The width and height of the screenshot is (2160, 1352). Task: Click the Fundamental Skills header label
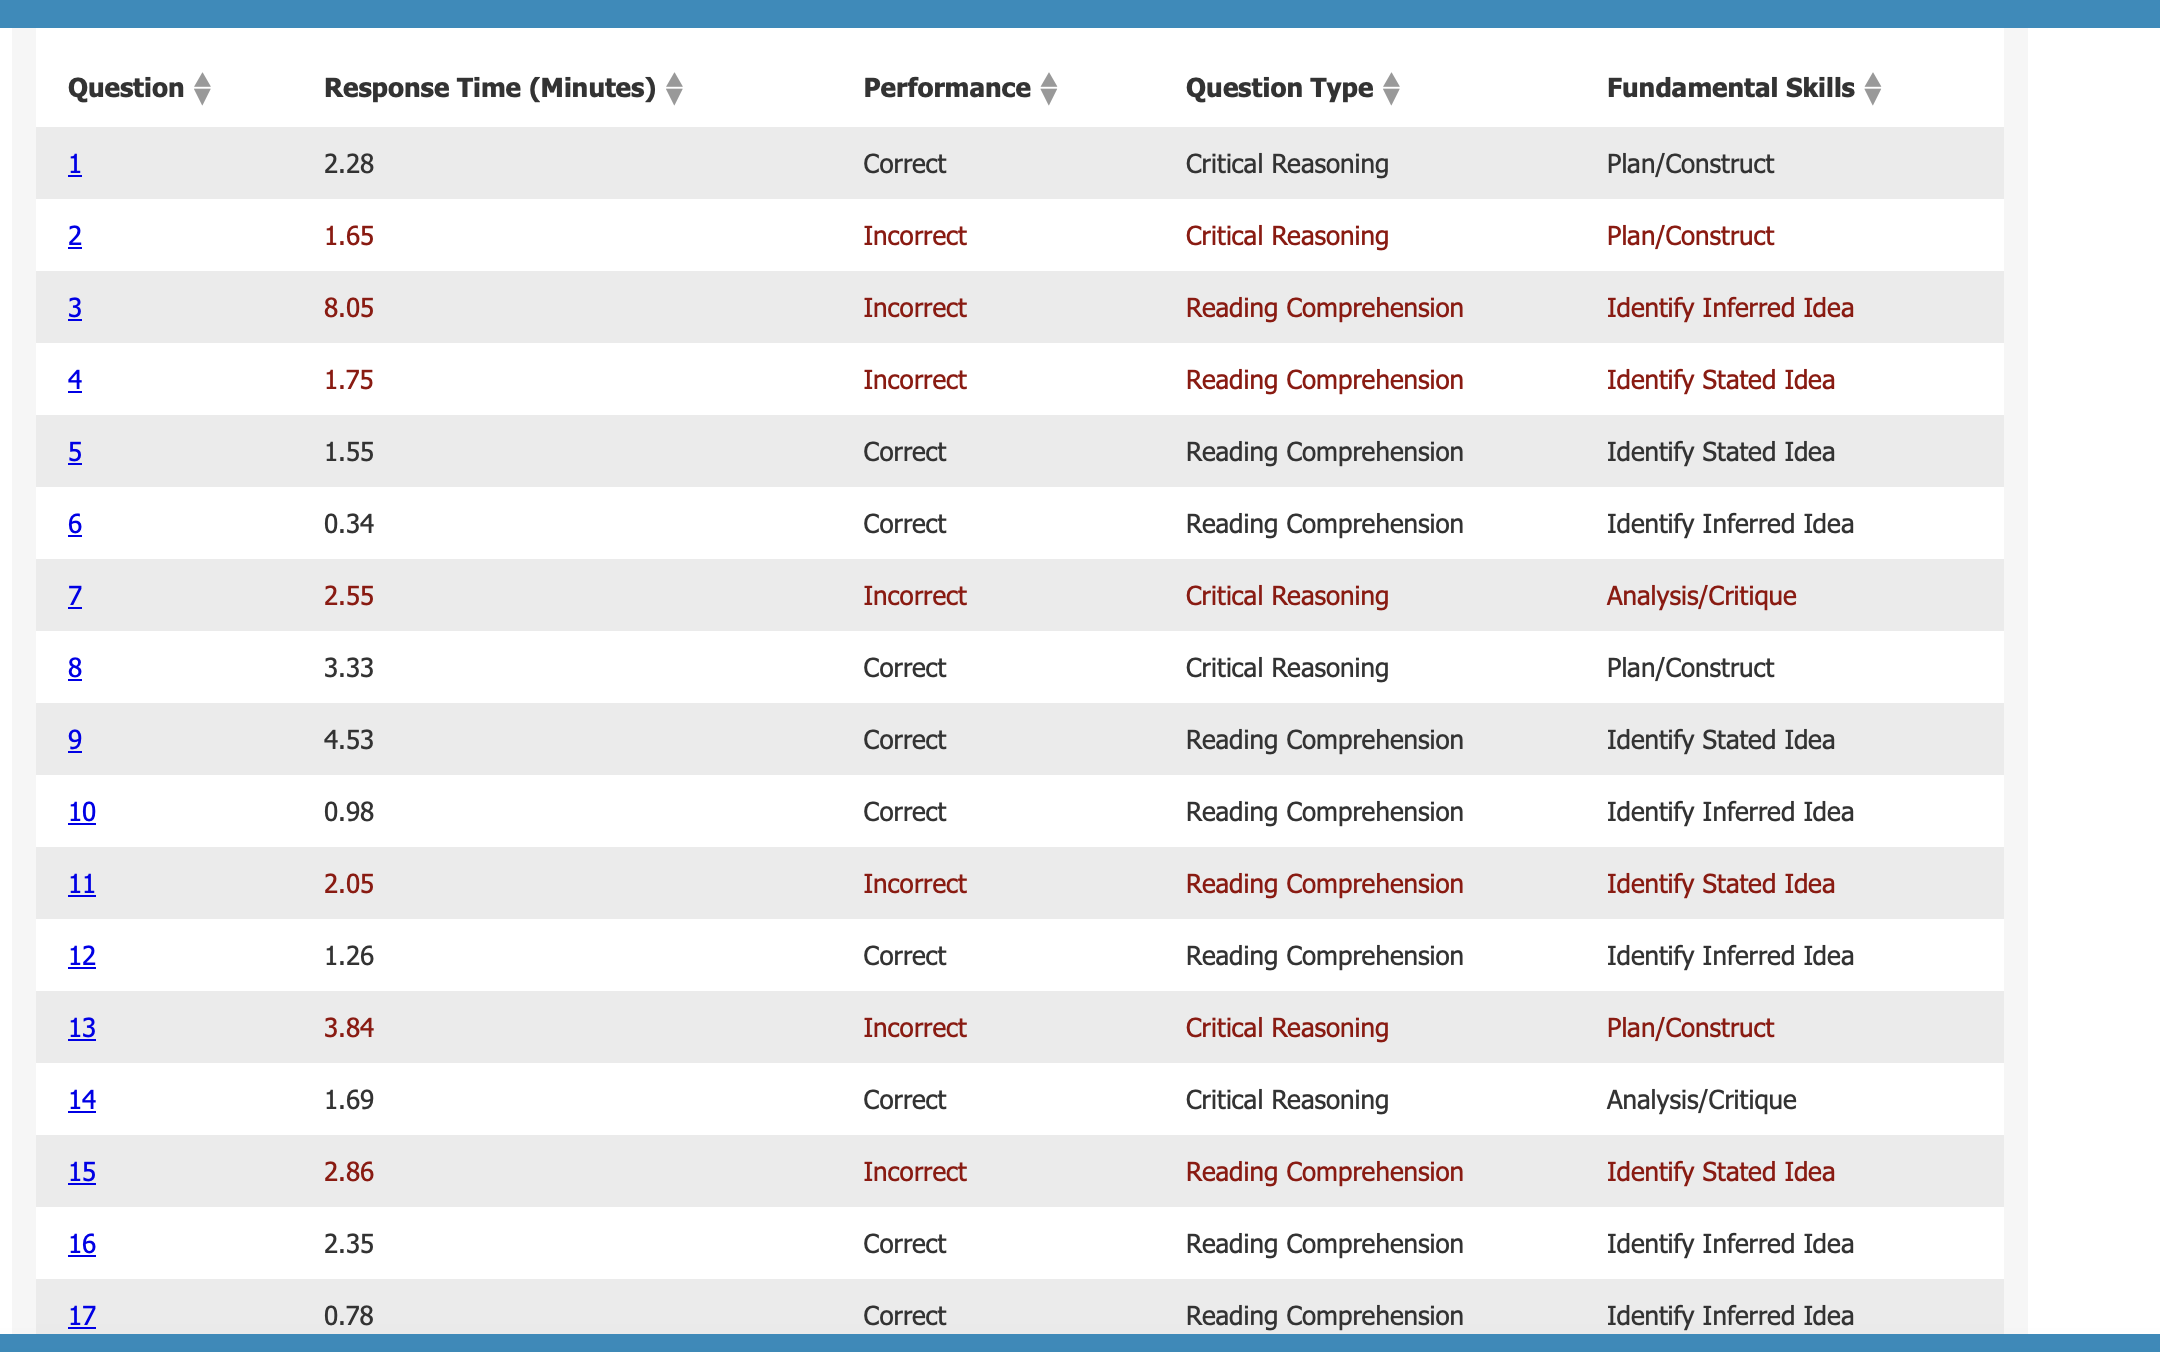pyautogui.click(x=1730, y=88)
